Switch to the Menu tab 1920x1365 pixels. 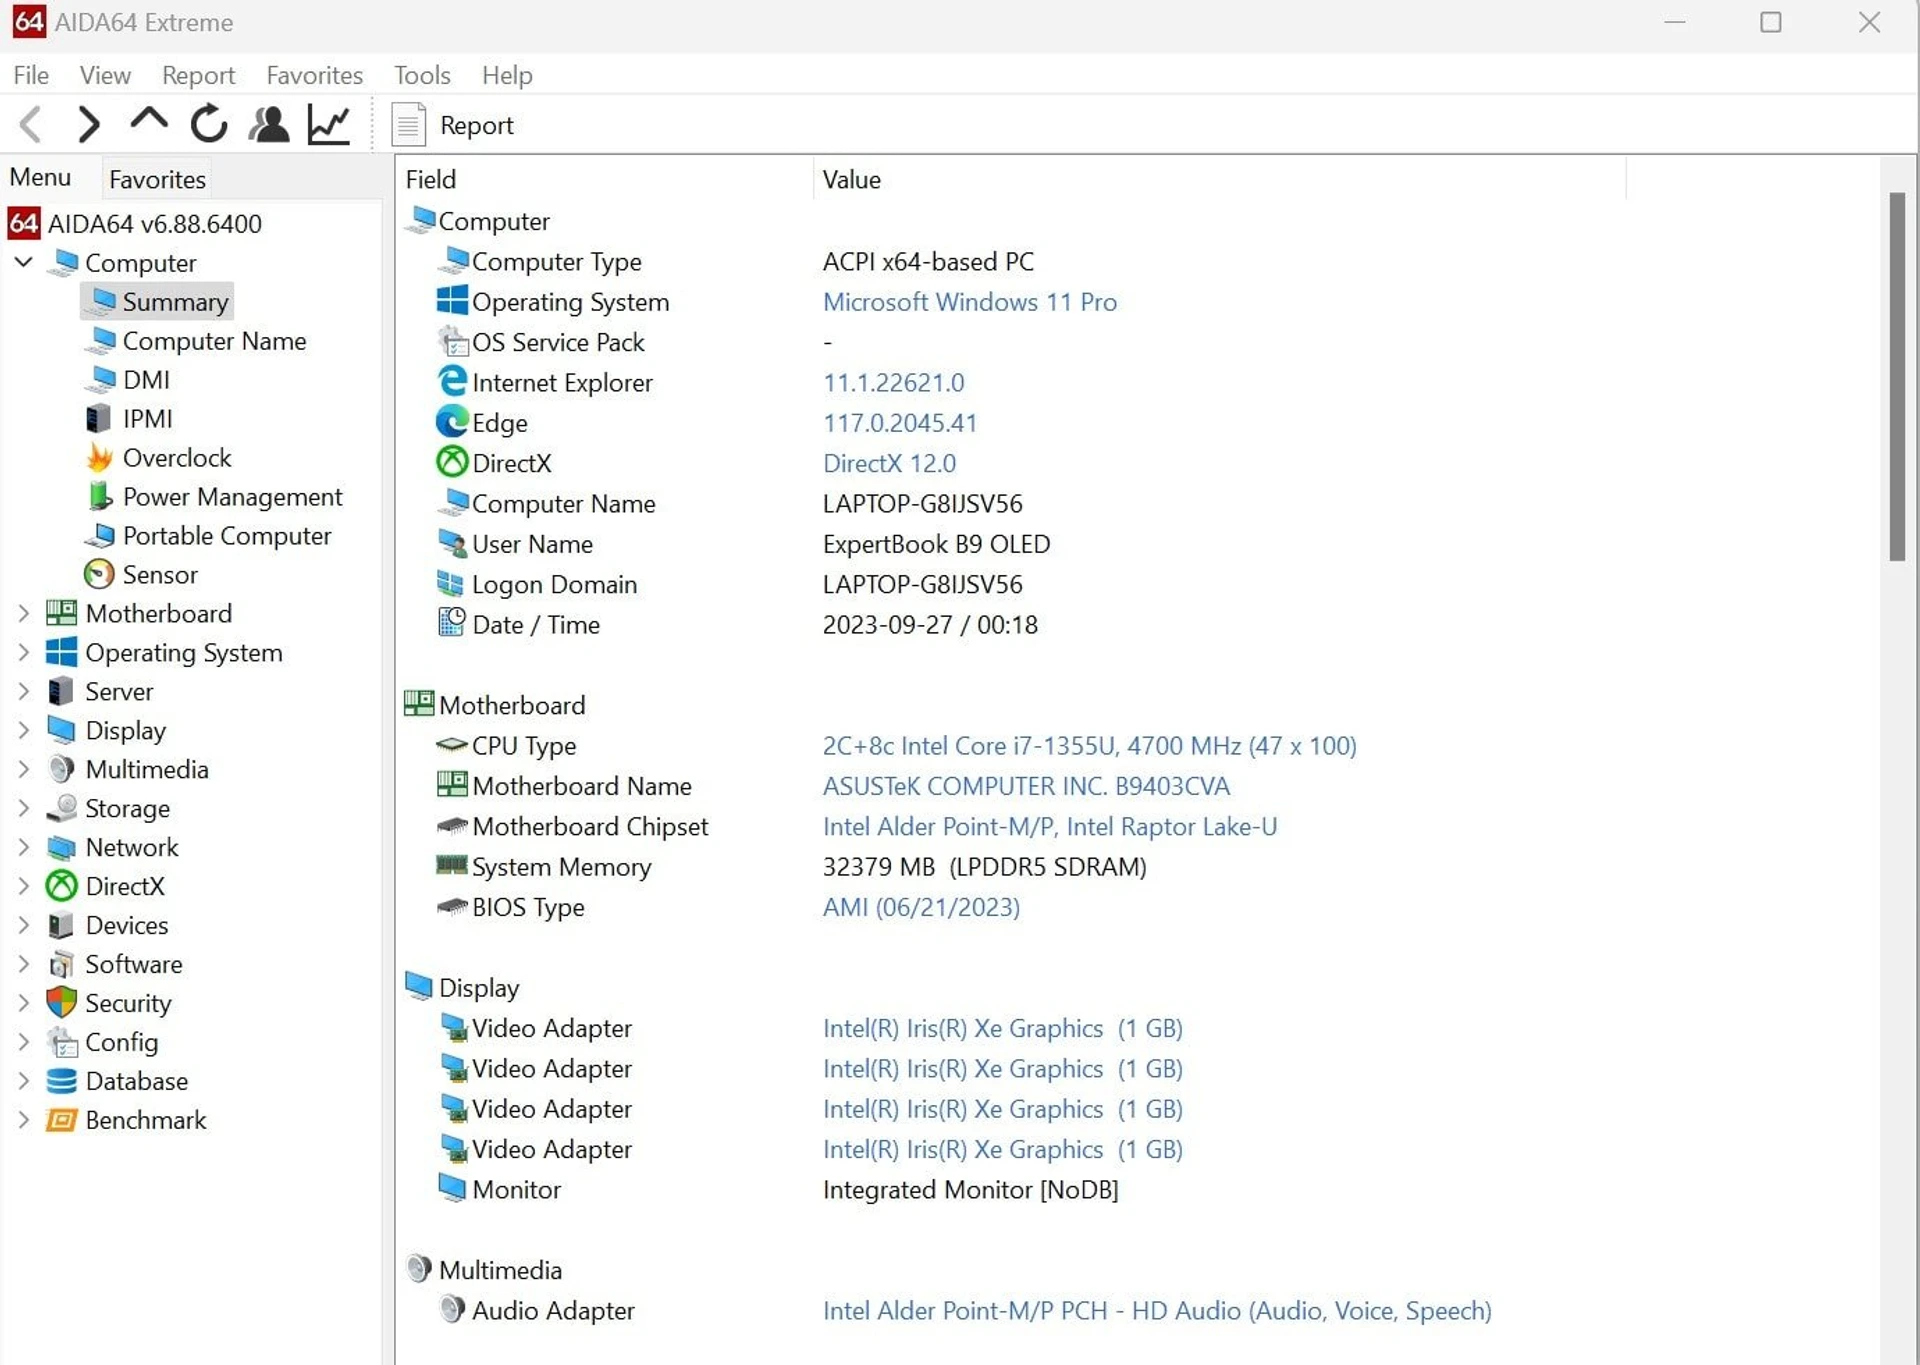pyautogui.click(x=40, y=177)
